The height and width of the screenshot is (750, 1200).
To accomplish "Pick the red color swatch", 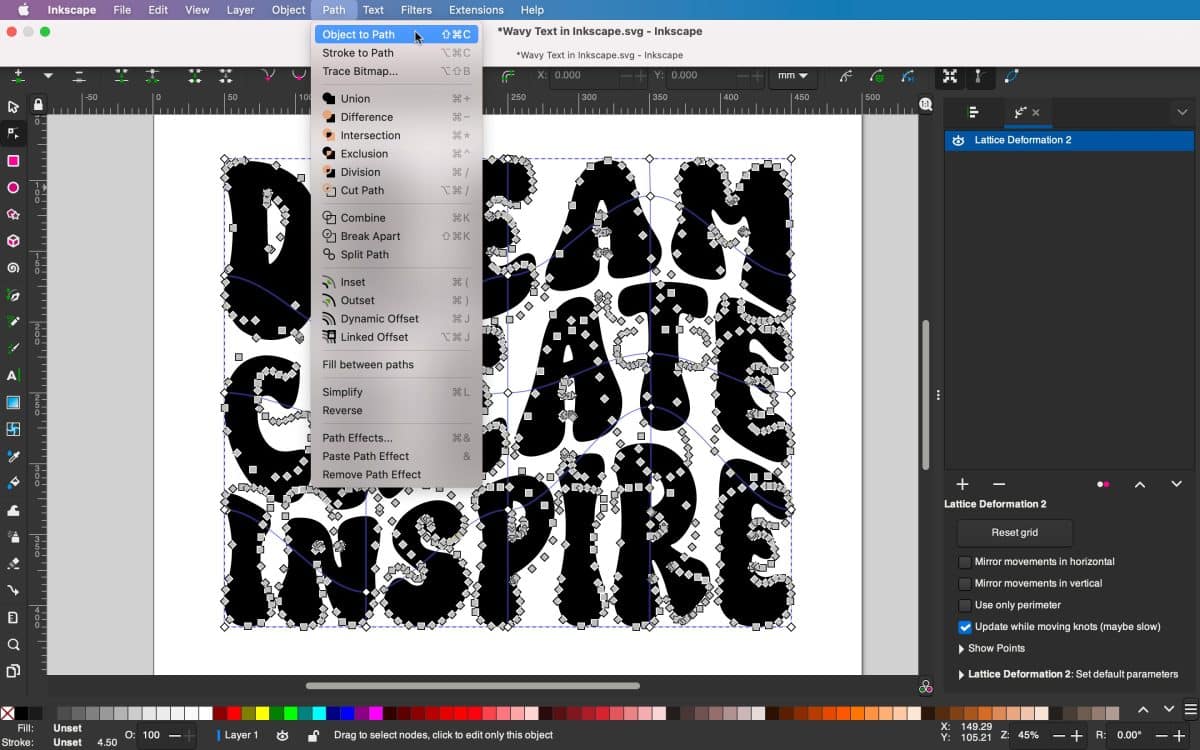I will coord(234,713).
